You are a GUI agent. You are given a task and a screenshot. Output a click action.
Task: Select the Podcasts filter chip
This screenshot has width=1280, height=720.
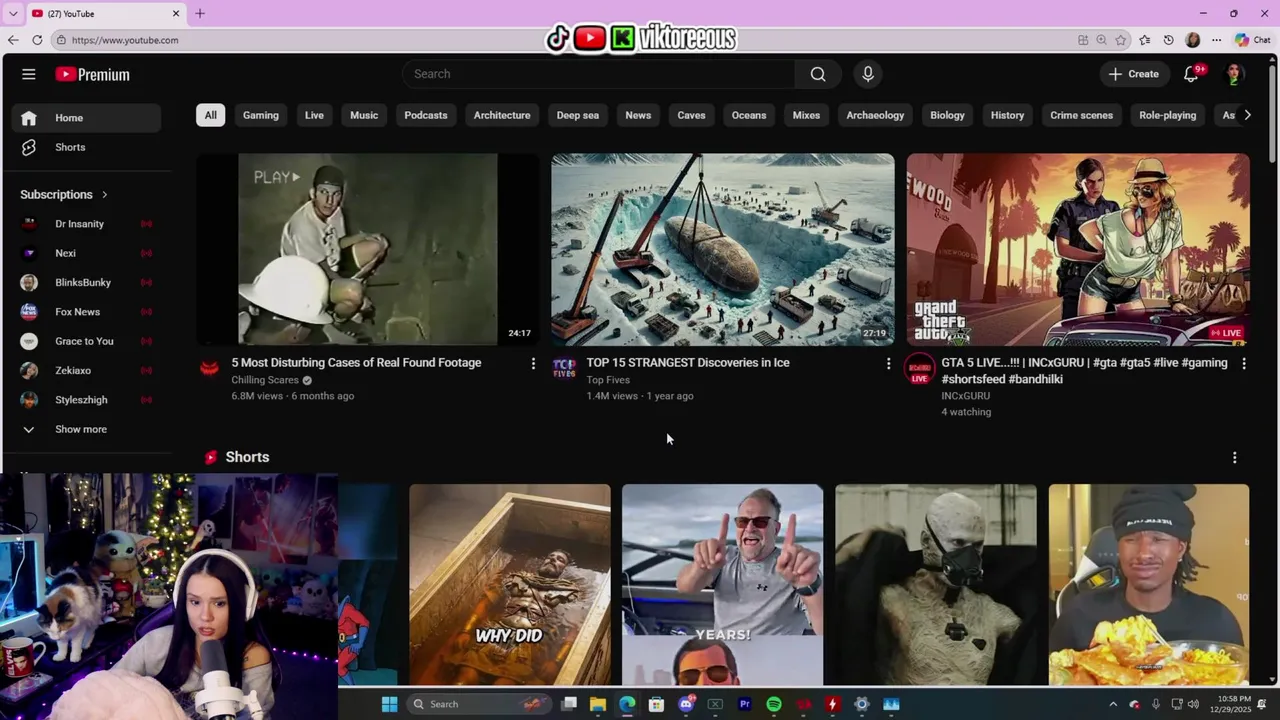tap(426, 115)
